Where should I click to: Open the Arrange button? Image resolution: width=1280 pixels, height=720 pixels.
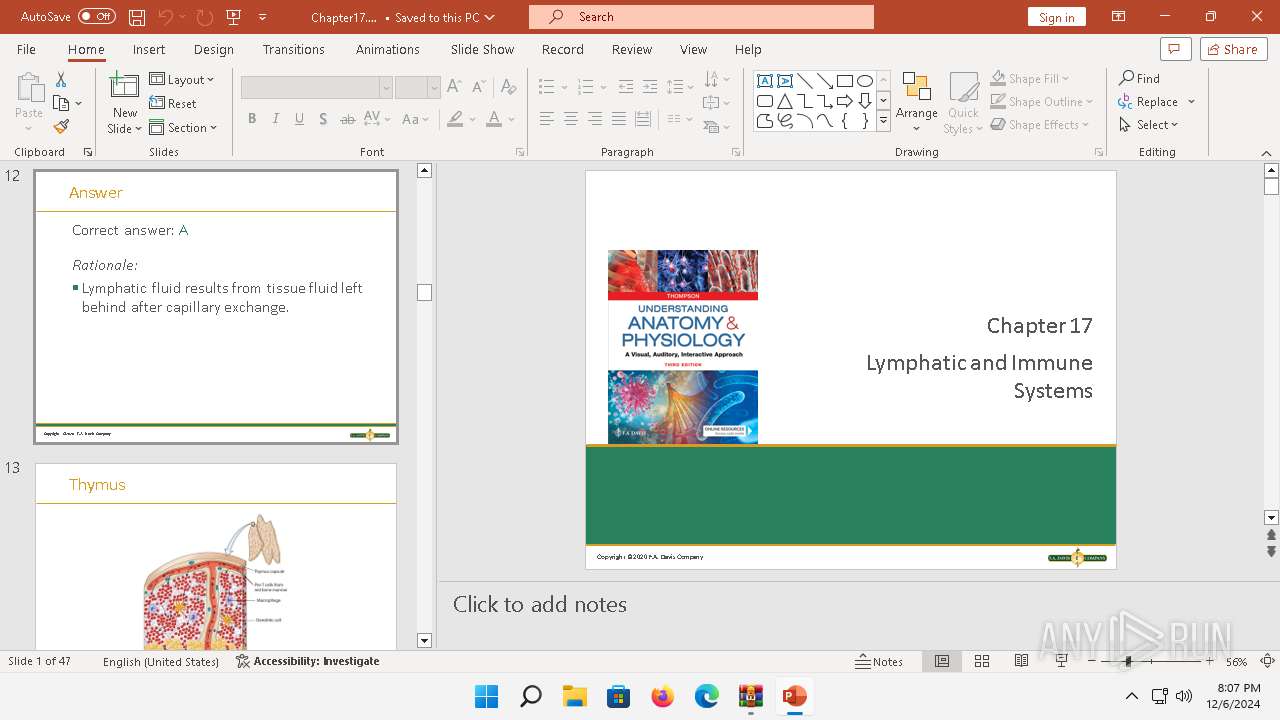[x=916, y=103]
